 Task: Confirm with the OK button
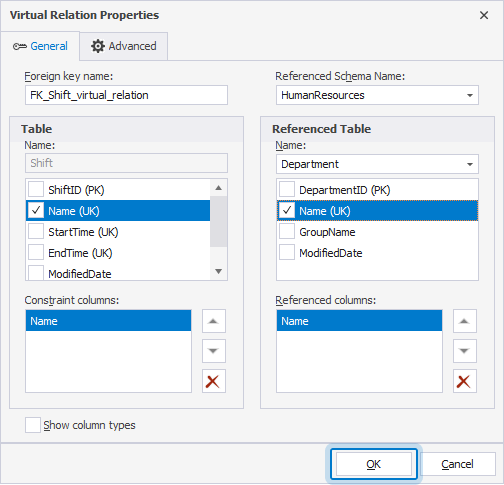374,464
